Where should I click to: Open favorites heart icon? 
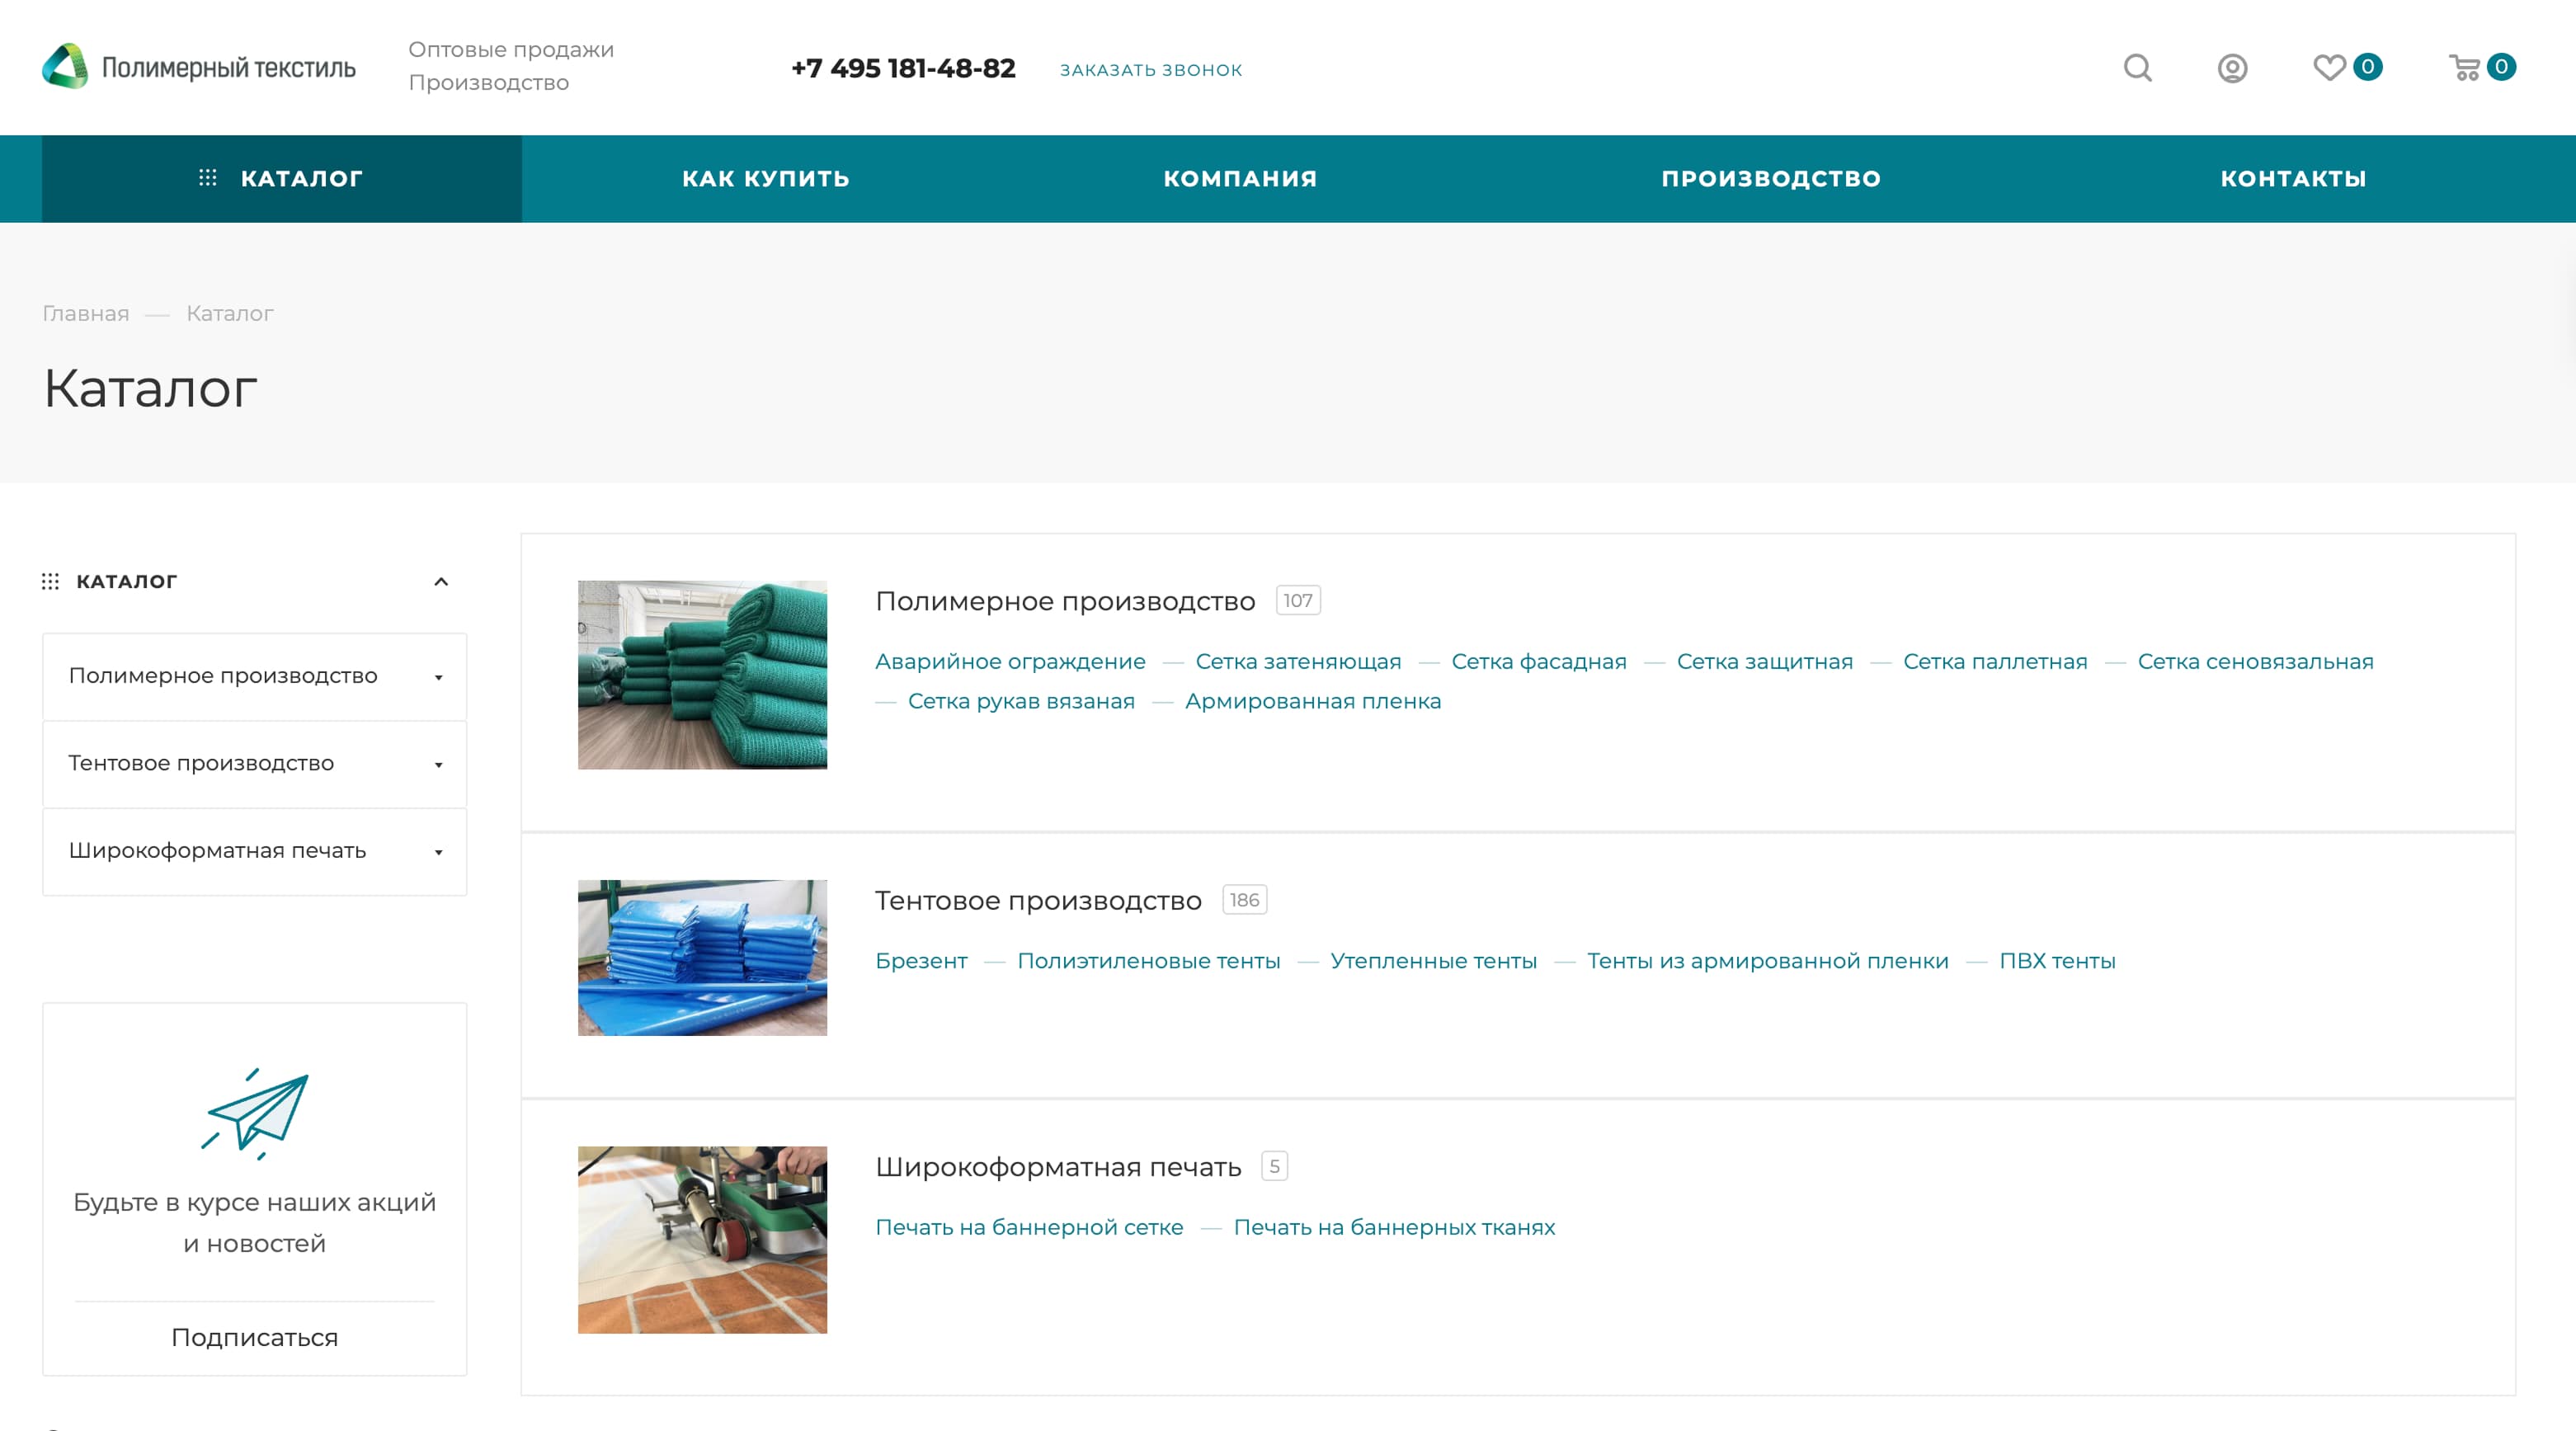pyautogui.click(x=2329, y=68)
